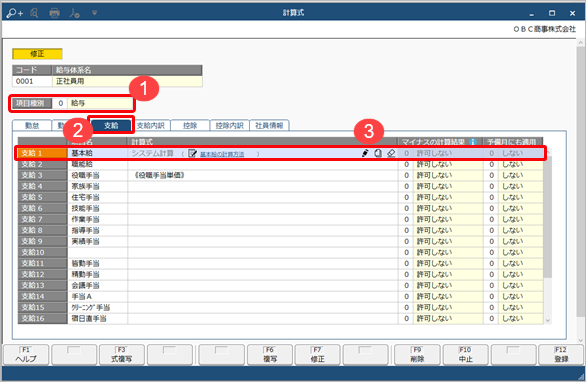586x382 pixels.
Task: Click the 職能給 item name cell
Action: click(98, 164)
